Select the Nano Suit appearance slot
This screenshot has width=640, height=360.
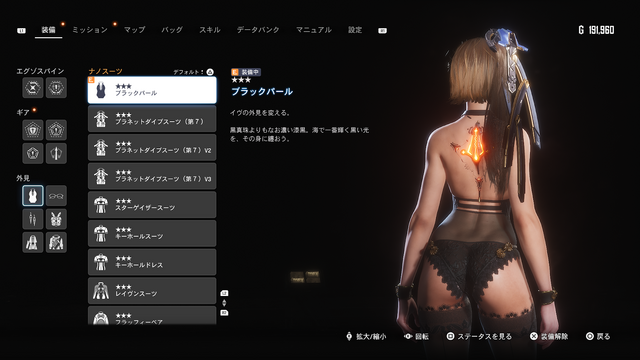pos(33,196)
